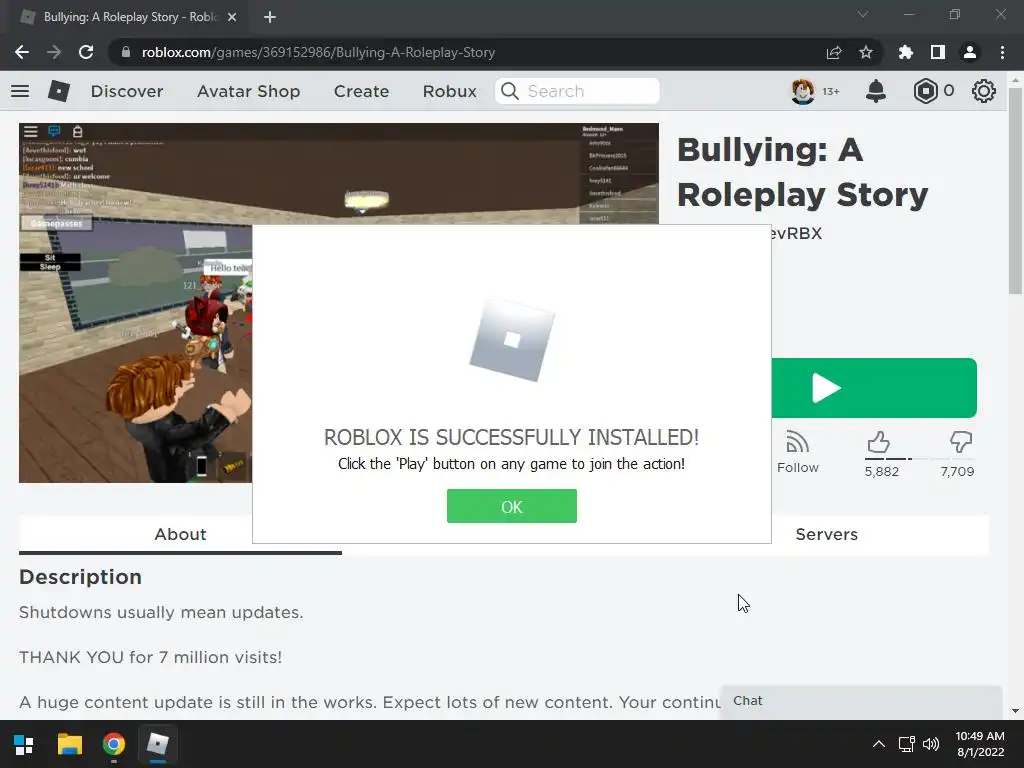This screenshot has width=1024, height=768.
Task: Open Chrome from the taskbar
Action: coord(114,744)
